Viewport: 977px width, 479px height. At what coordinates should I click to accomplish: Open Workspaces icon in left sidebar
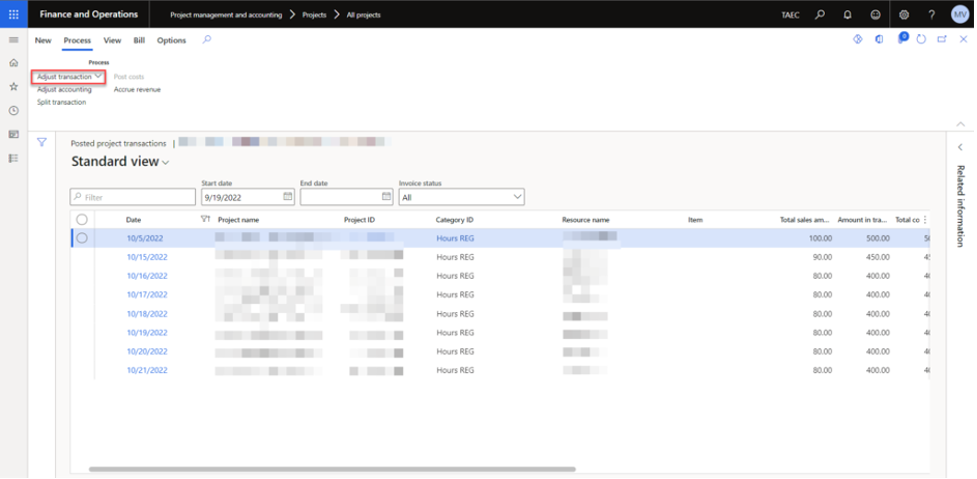(13, 134)
